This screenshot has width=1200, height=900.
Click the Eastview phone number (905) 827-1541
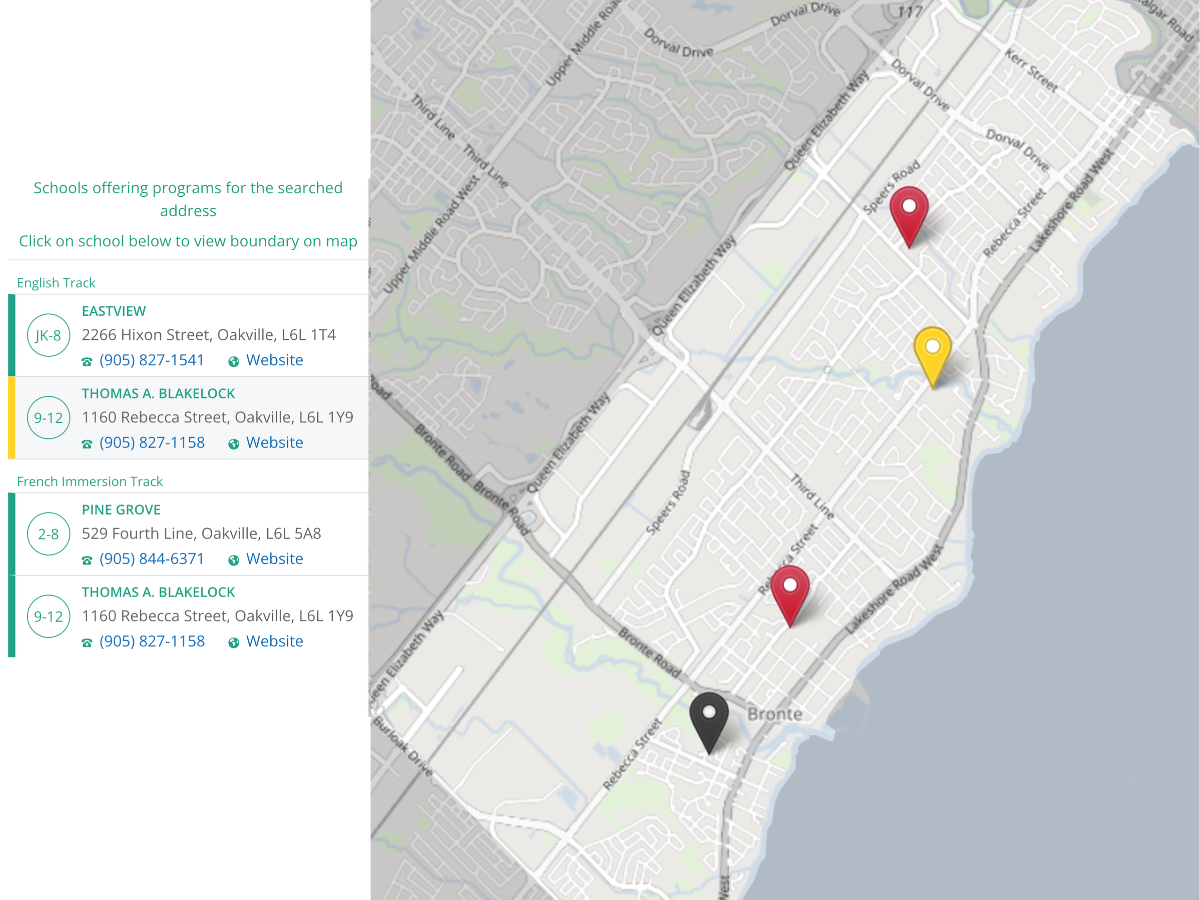(152, 360)
